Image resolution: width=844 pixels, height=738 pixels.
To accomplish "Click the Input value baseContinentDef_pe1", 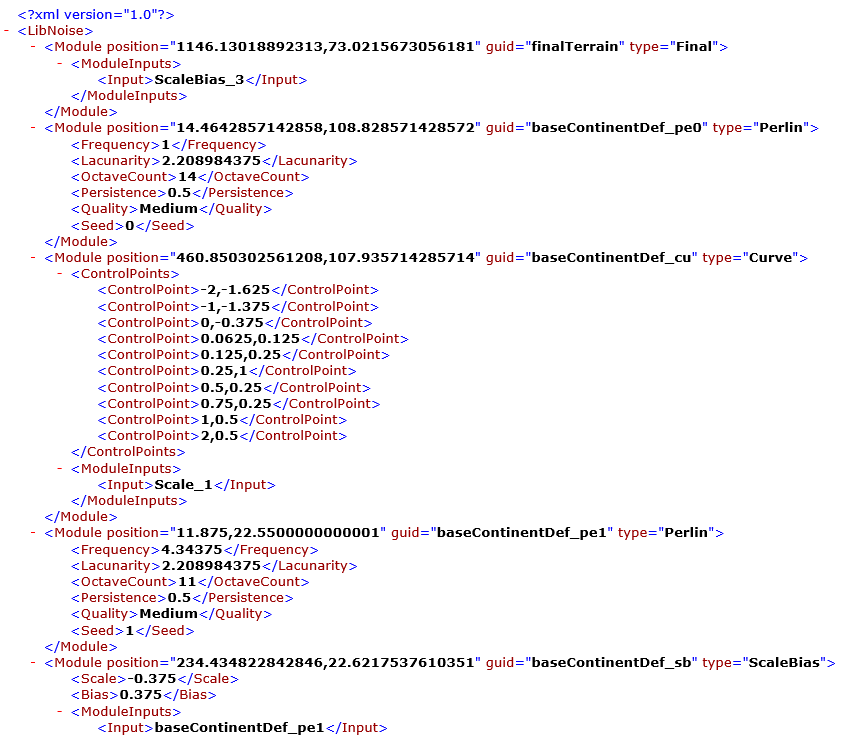I will pos(240,728).
